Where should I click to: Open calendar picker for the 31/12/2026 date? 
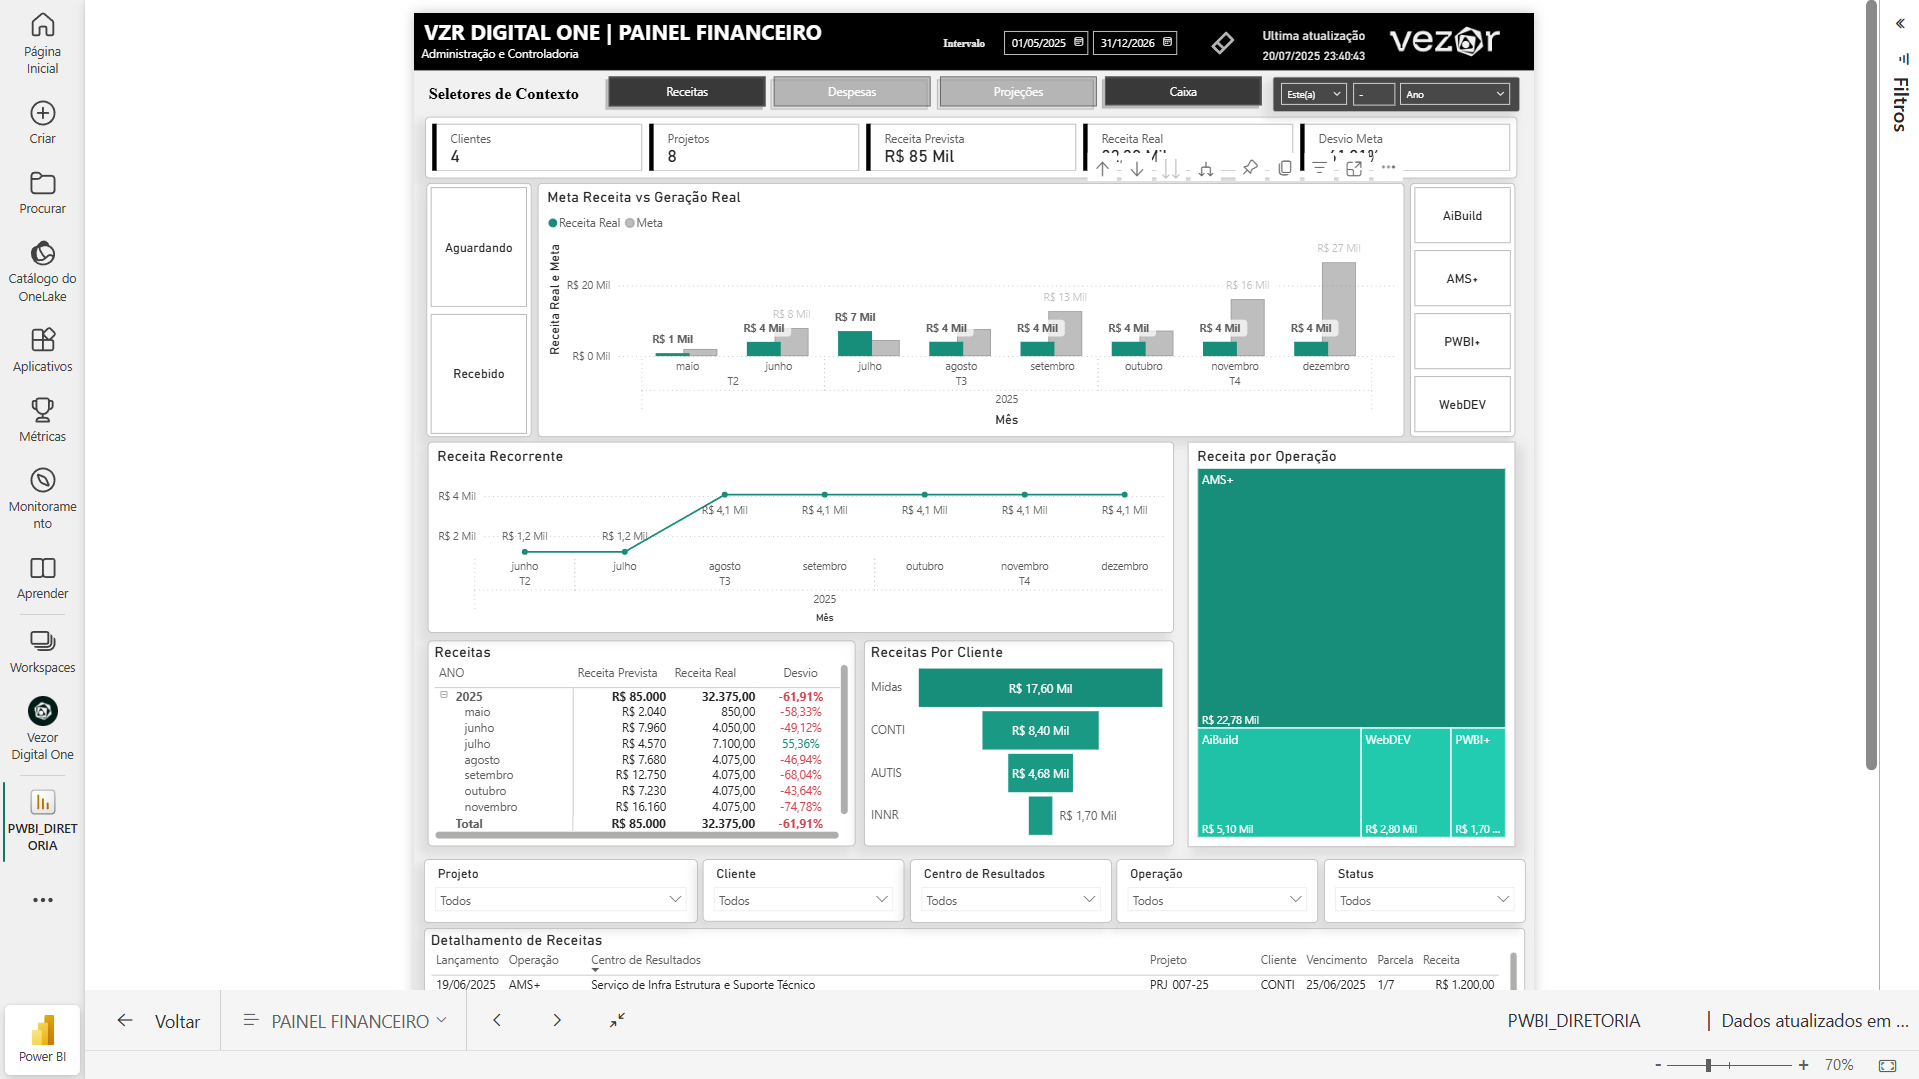click(x=1167, y=42)
